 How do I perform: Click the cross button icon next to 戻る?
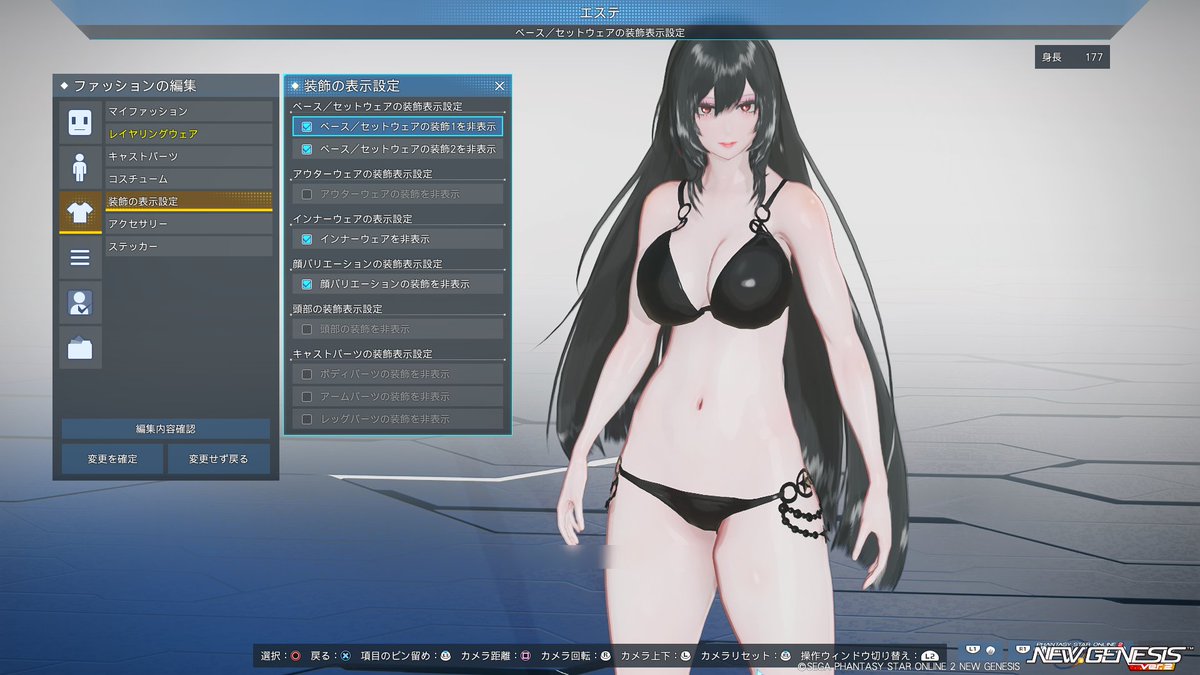pos(345,656)
